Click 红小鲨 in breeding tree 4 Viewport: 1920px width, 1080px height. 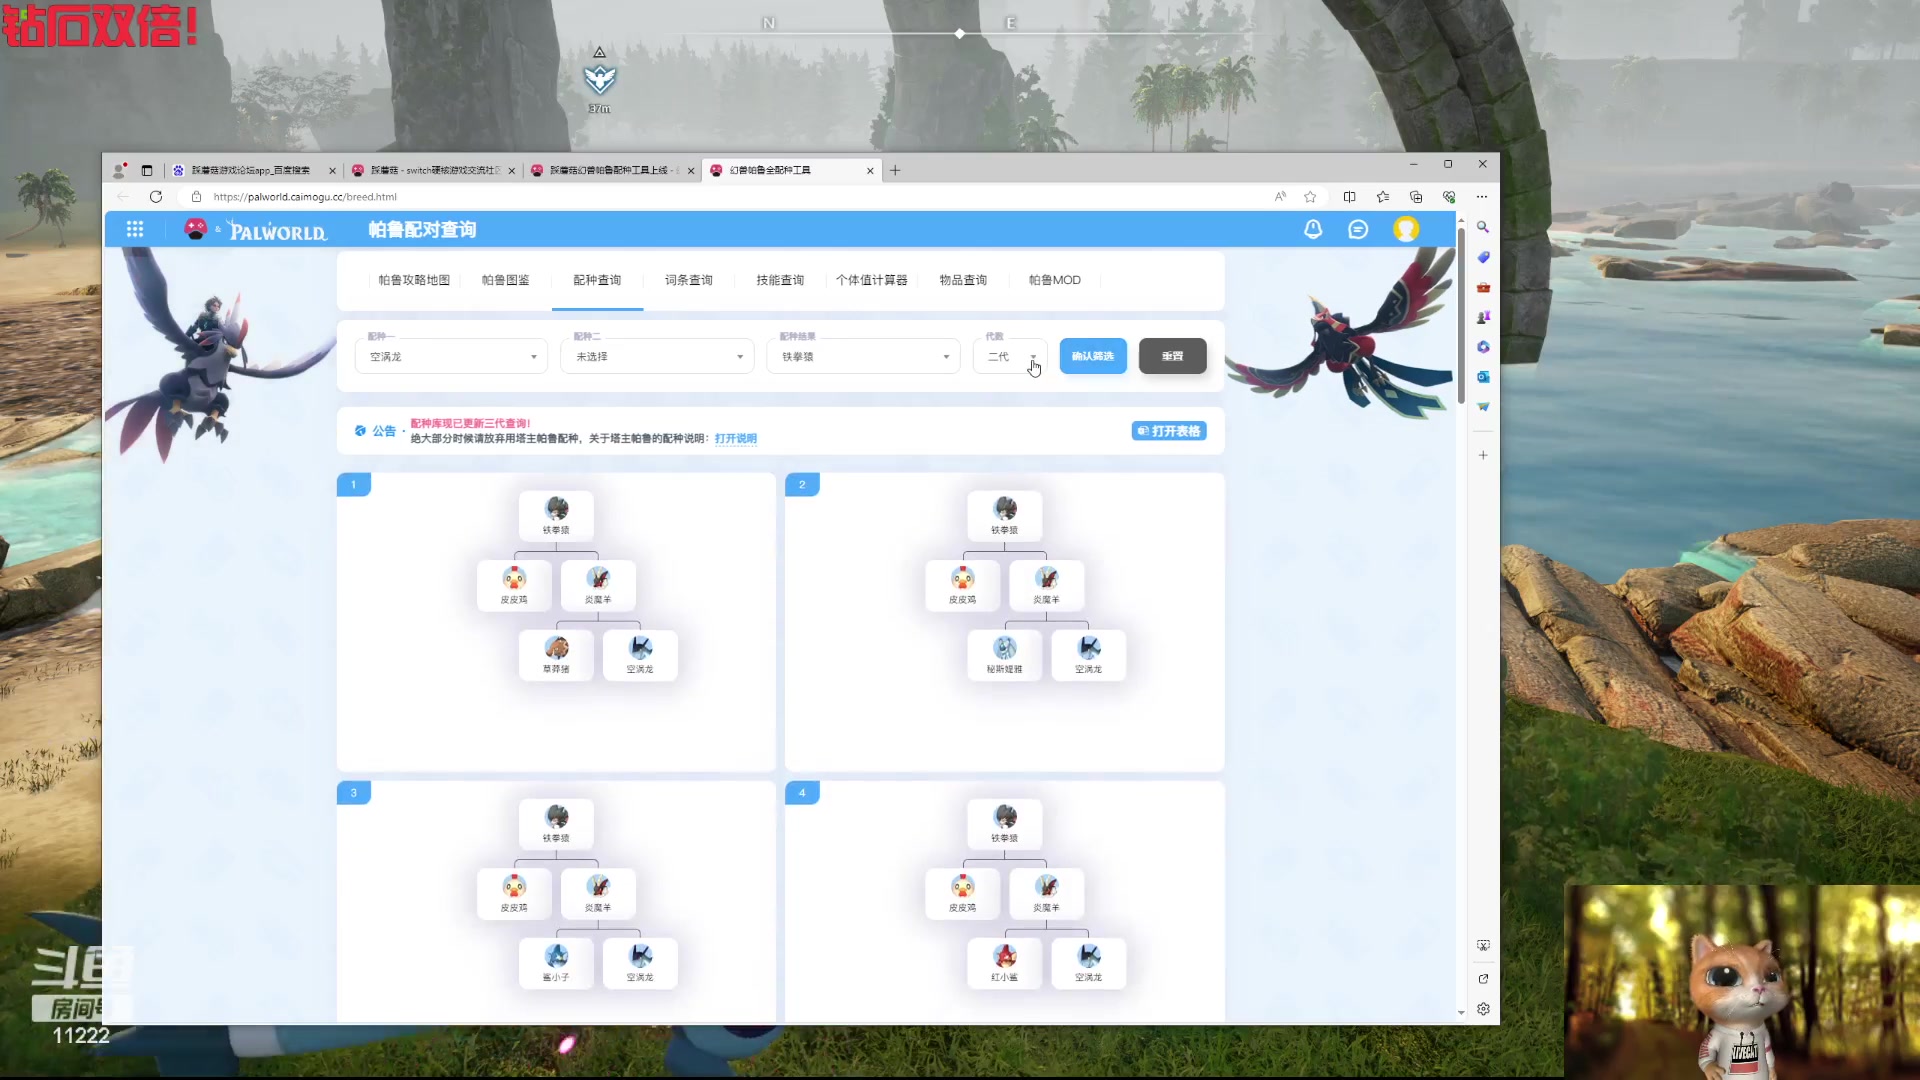pos(1005,963)
